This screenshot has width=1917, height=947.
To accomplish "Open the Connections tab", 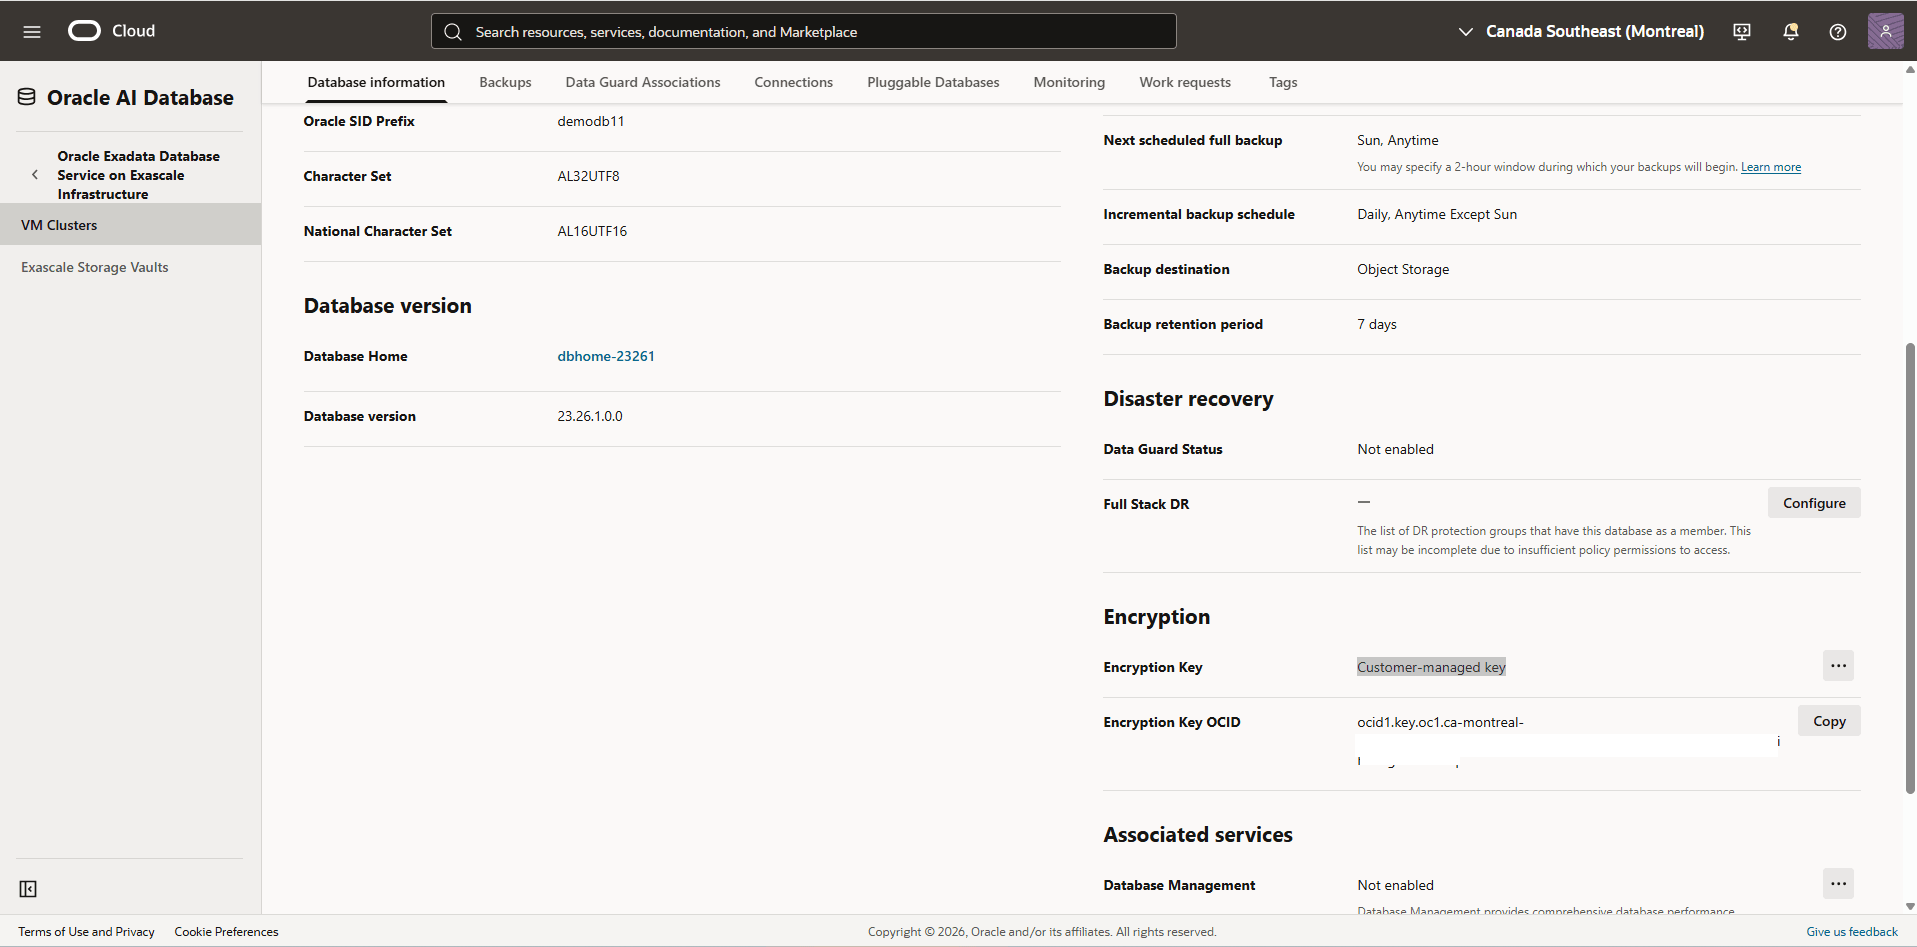I will coord(794,83).
